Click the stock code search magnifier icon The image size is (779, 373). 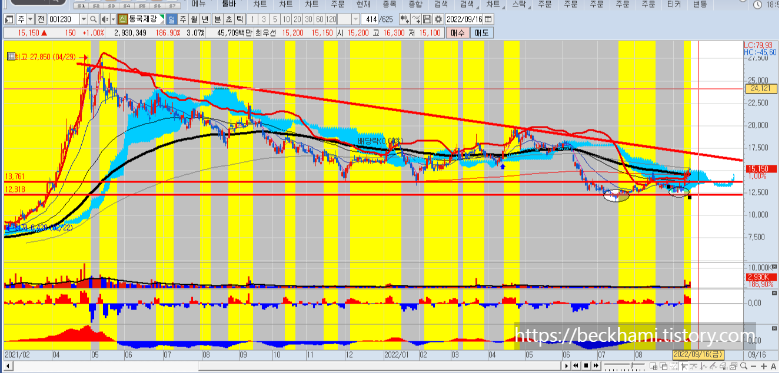[93, 19]
